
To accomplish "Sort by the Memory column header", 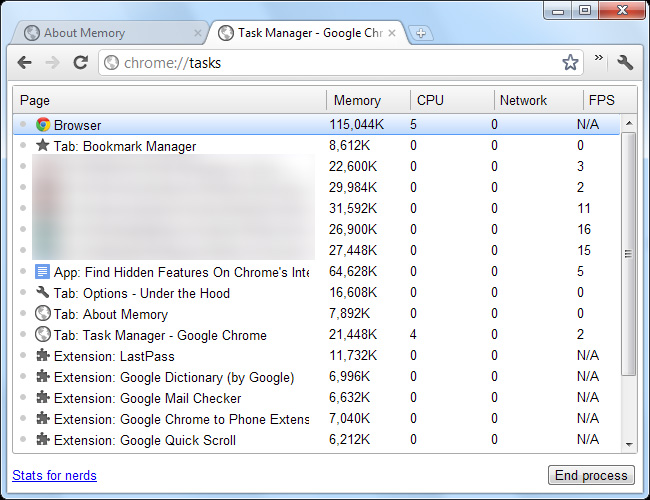I will [368, 100].
